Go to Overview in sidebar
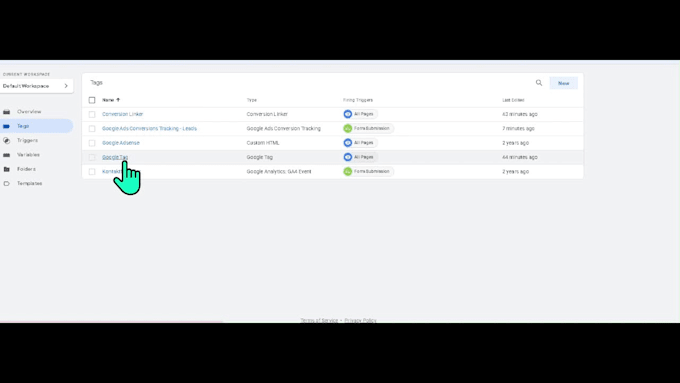The image size is (680, 383). pyautogui.click(x=29, y=112)
